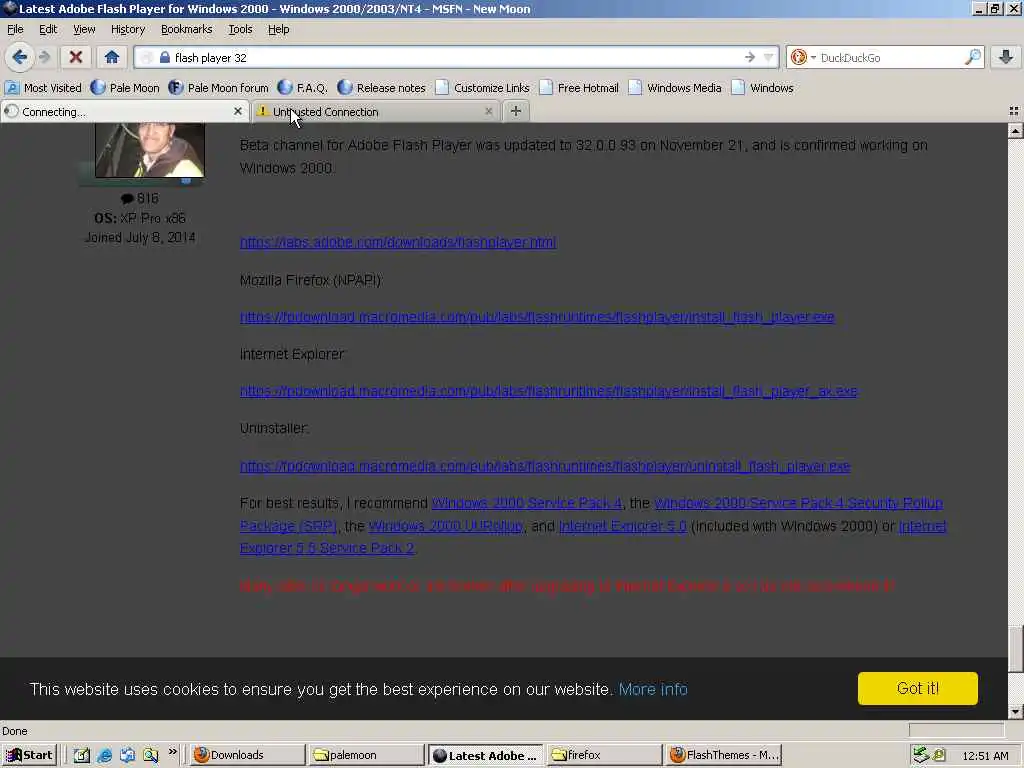This screenshot has height=768, width=1024.
Task: Switch to the FlashThemes taskbar window
Action: coord(724,755)
